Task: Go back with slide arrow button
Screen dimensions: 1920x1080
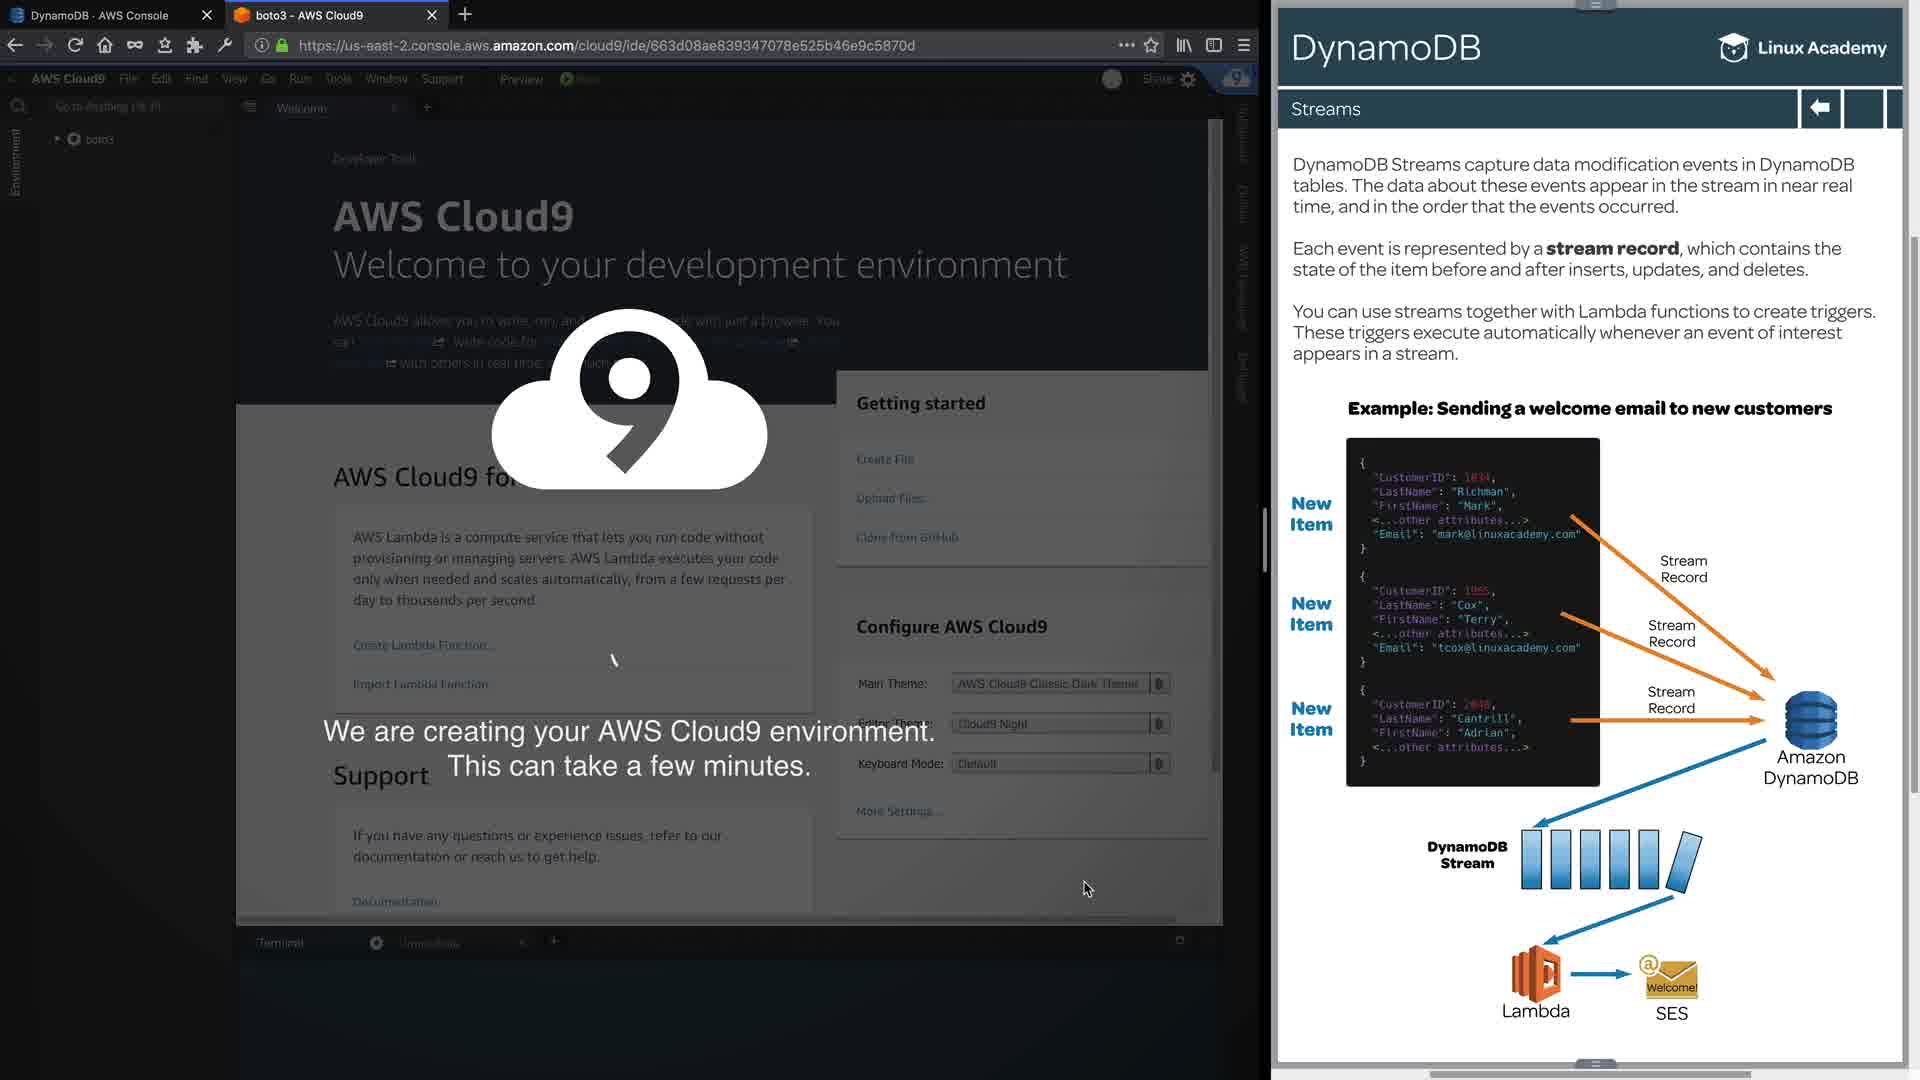Action: (1820, 108)
